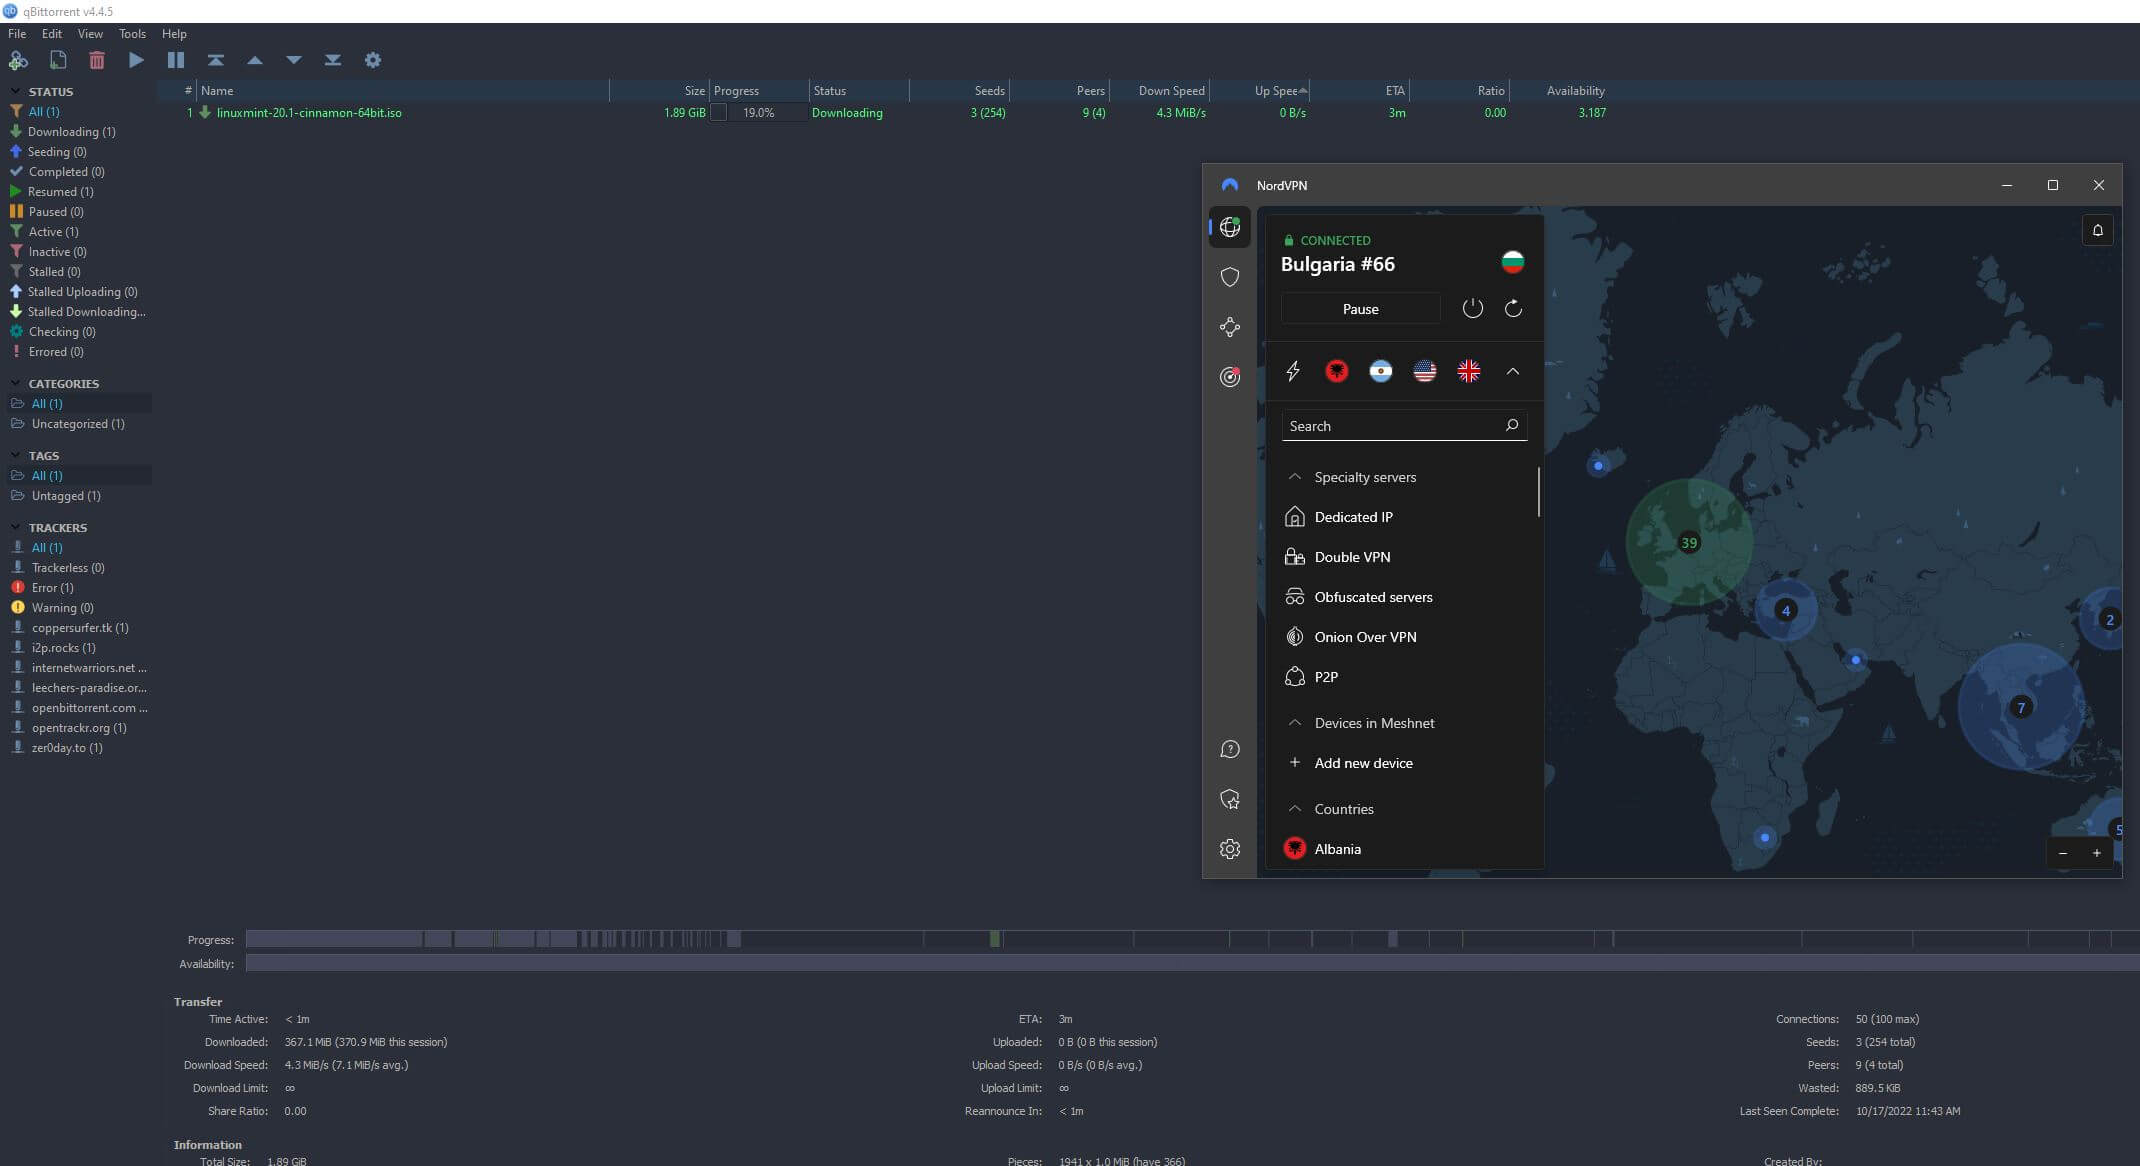Click the Pause icon in qBittorrent toolbar
The image size is (2140, 1166).
click(x=176, y=60)
